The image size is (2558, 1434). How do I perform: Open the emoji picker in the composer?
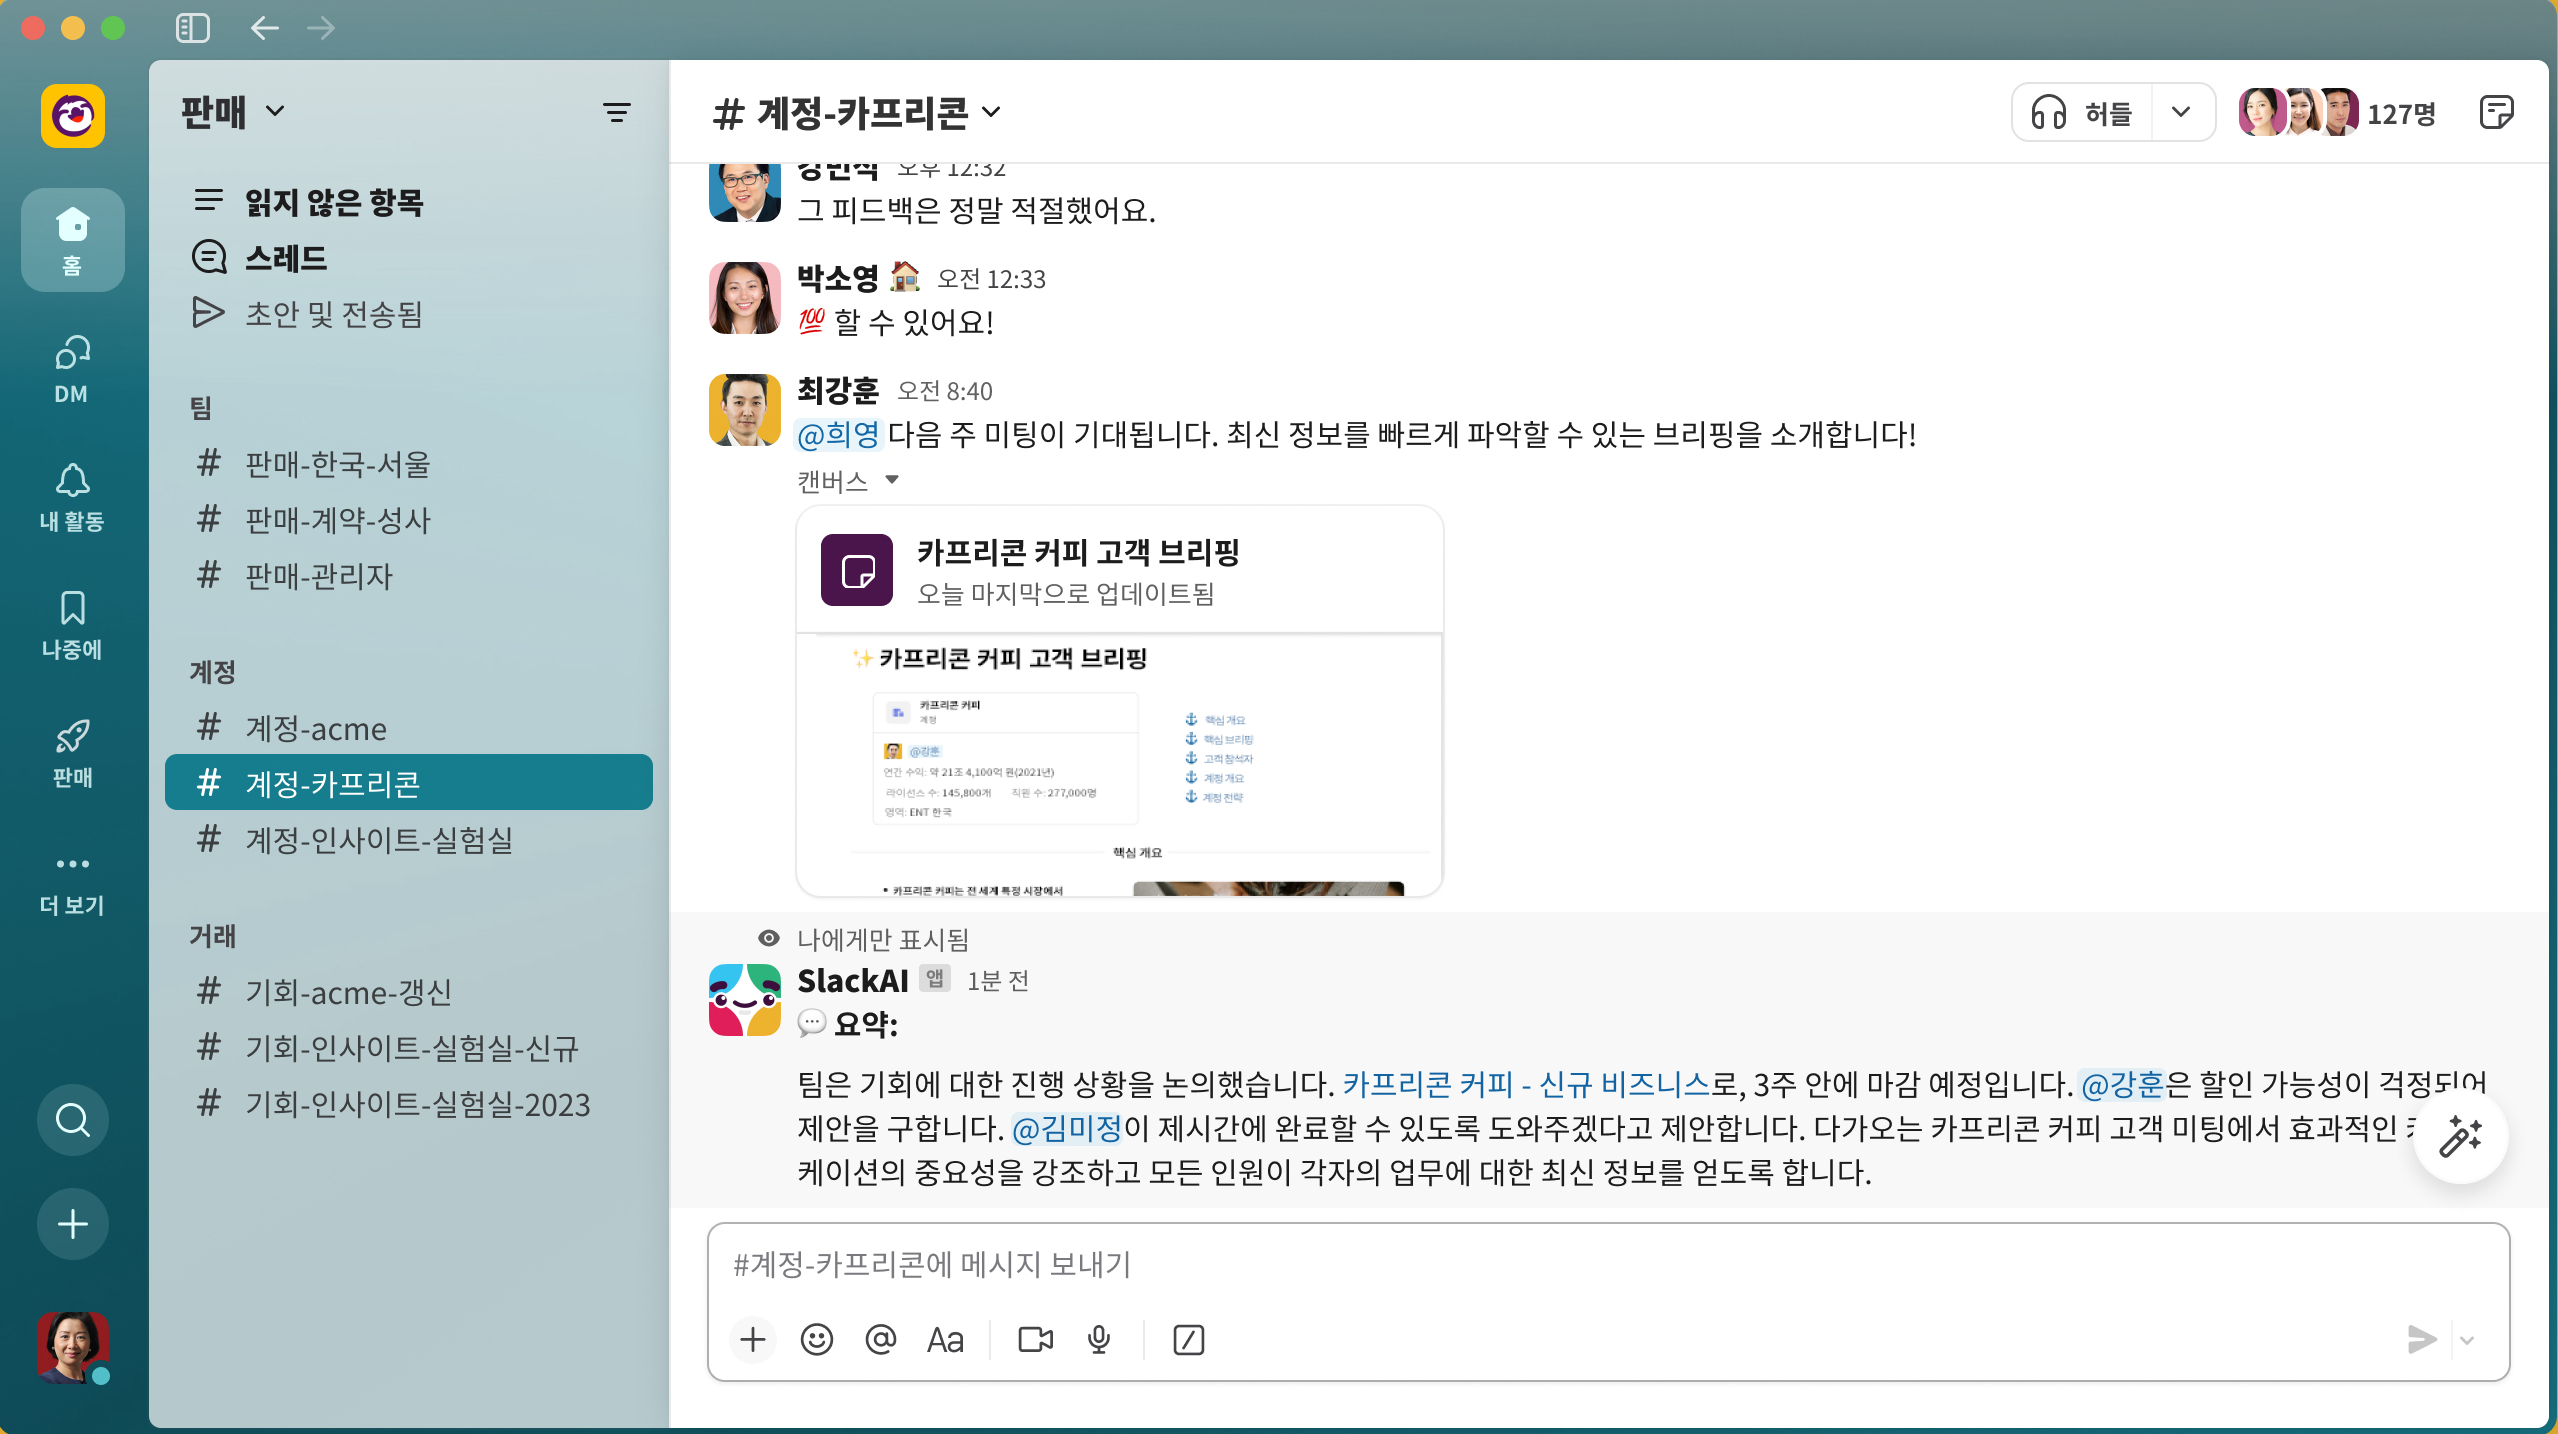tap(816, 1340)
